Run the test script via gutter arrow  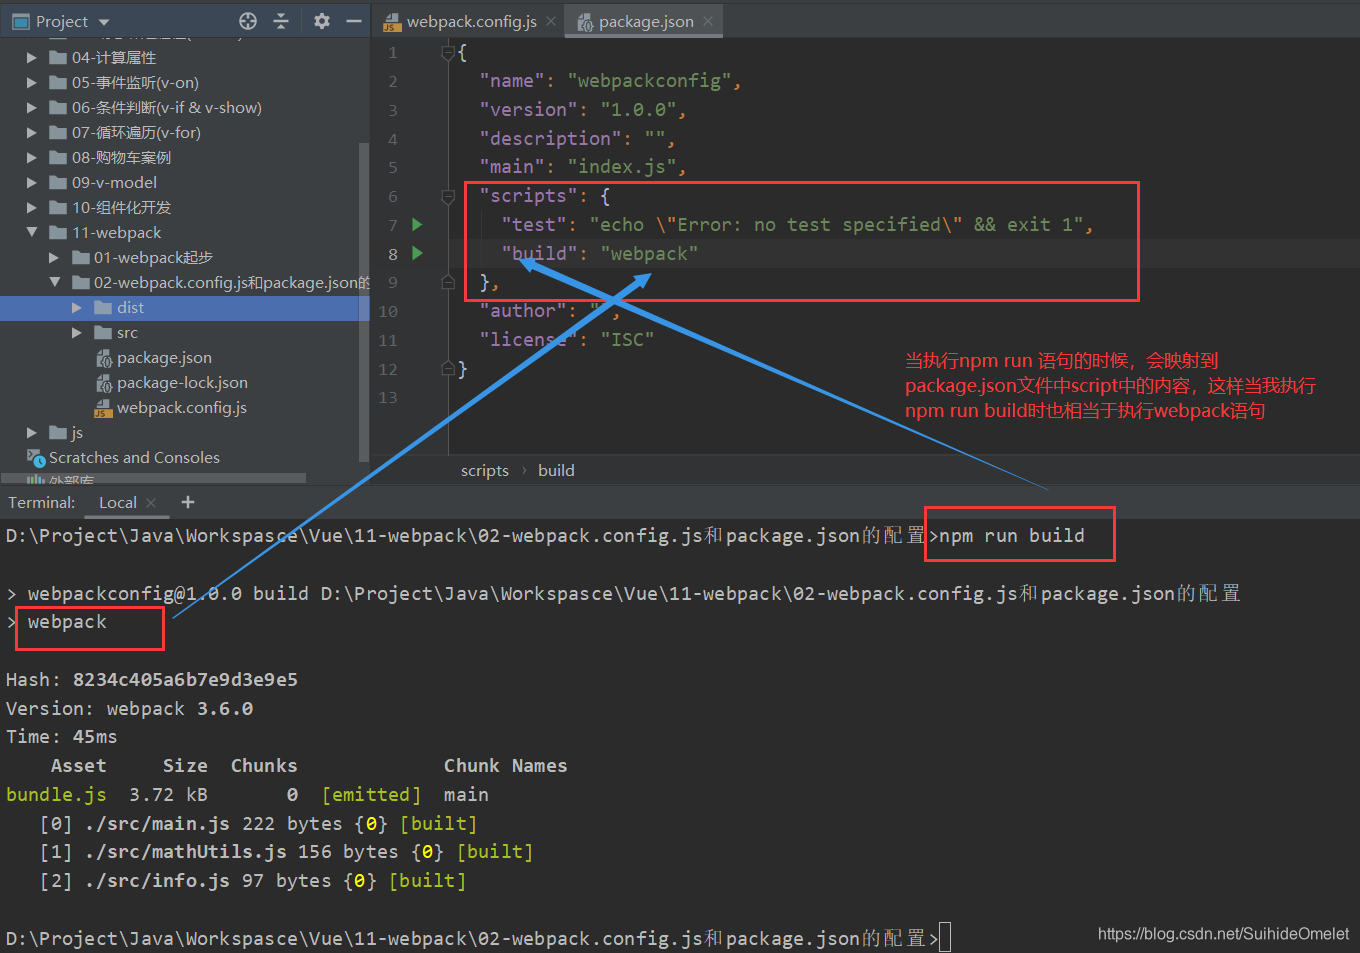[417, 224]
